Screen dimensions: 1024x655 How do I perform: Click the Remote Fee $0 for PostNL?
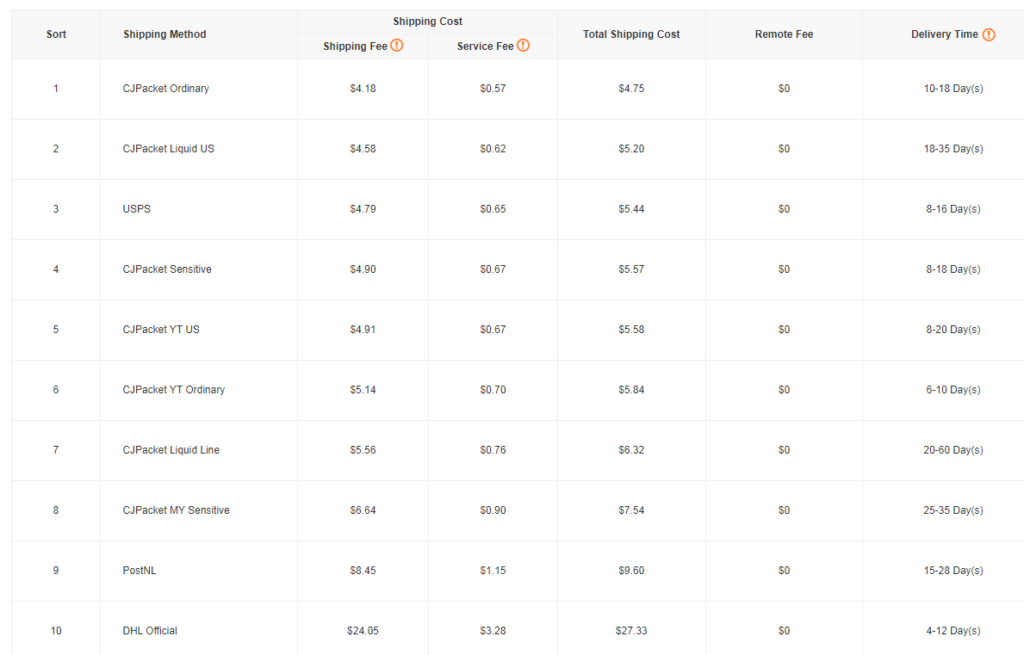tap(784, 571)
